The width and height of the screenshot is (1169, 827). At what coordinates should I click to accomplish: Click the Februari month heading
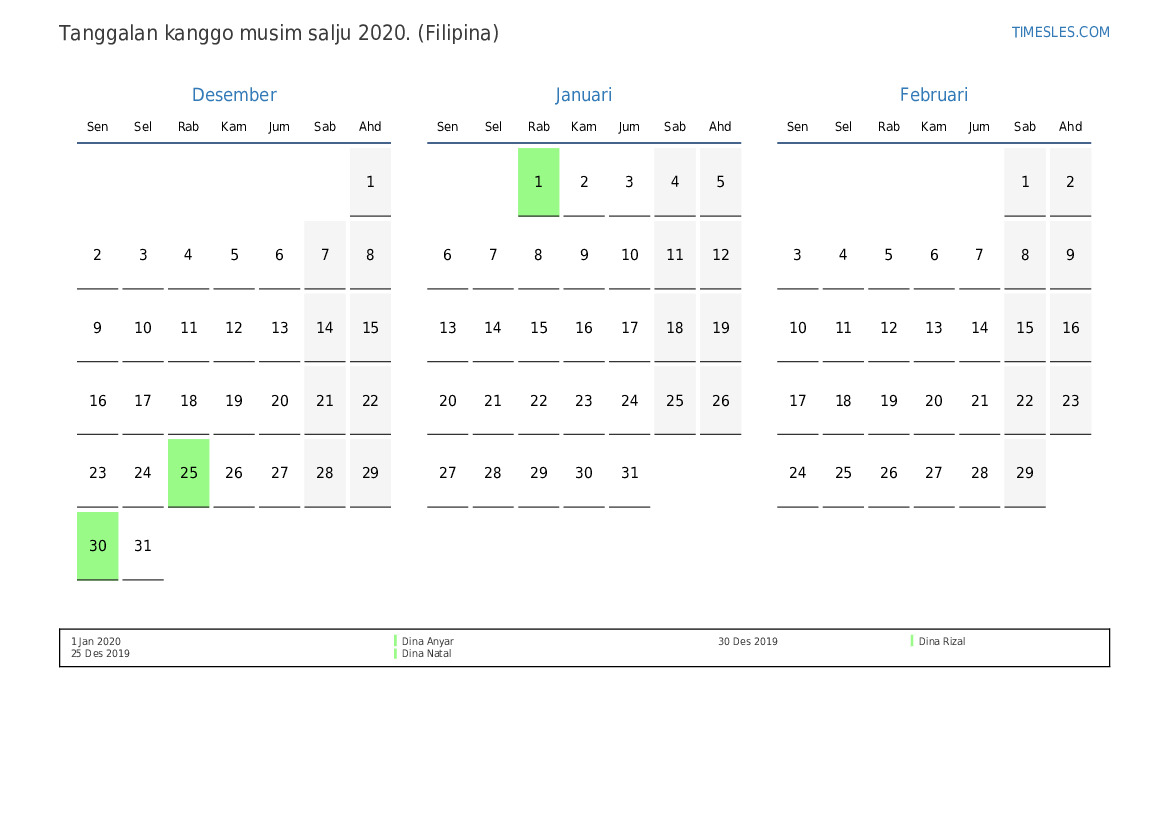pyautogui.click(x=934, y=95)
